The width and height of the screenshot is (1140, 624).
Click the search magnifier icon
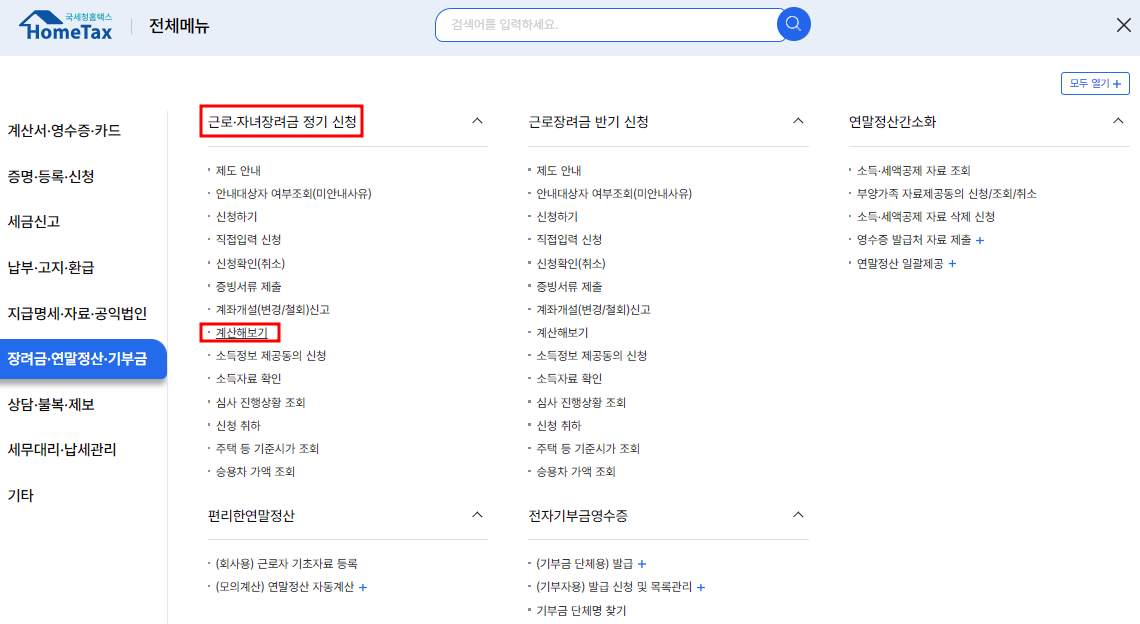pos(793,24)
